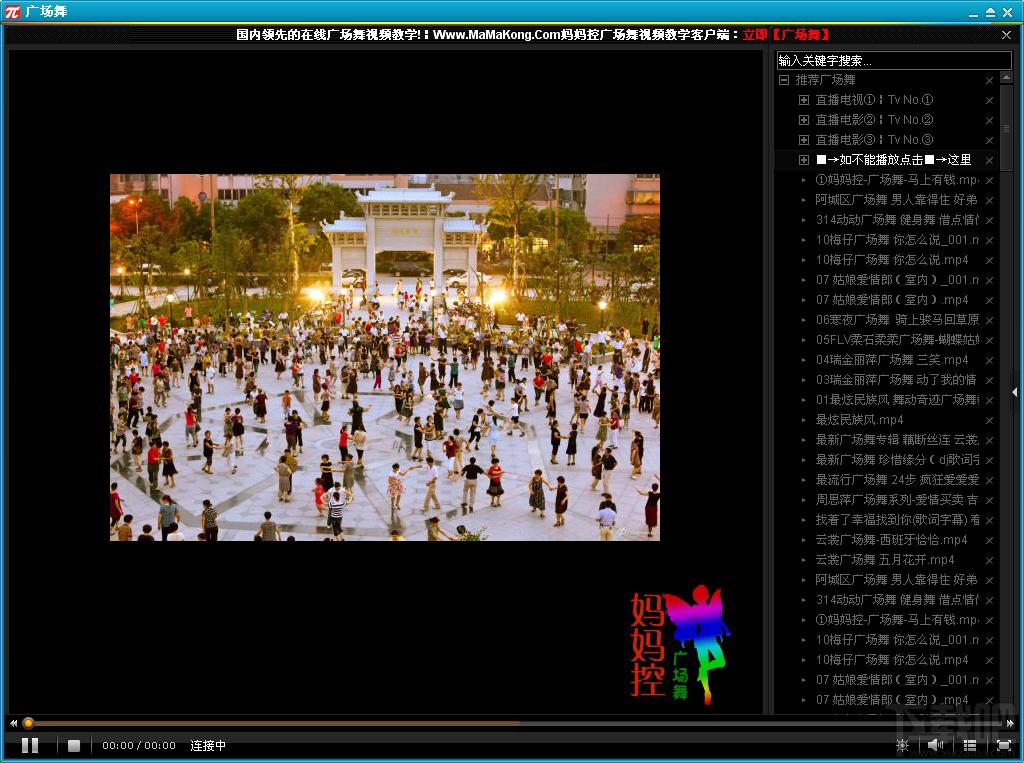Select 如不能播放点击这里 playlist item

click(x=892, y=160)
